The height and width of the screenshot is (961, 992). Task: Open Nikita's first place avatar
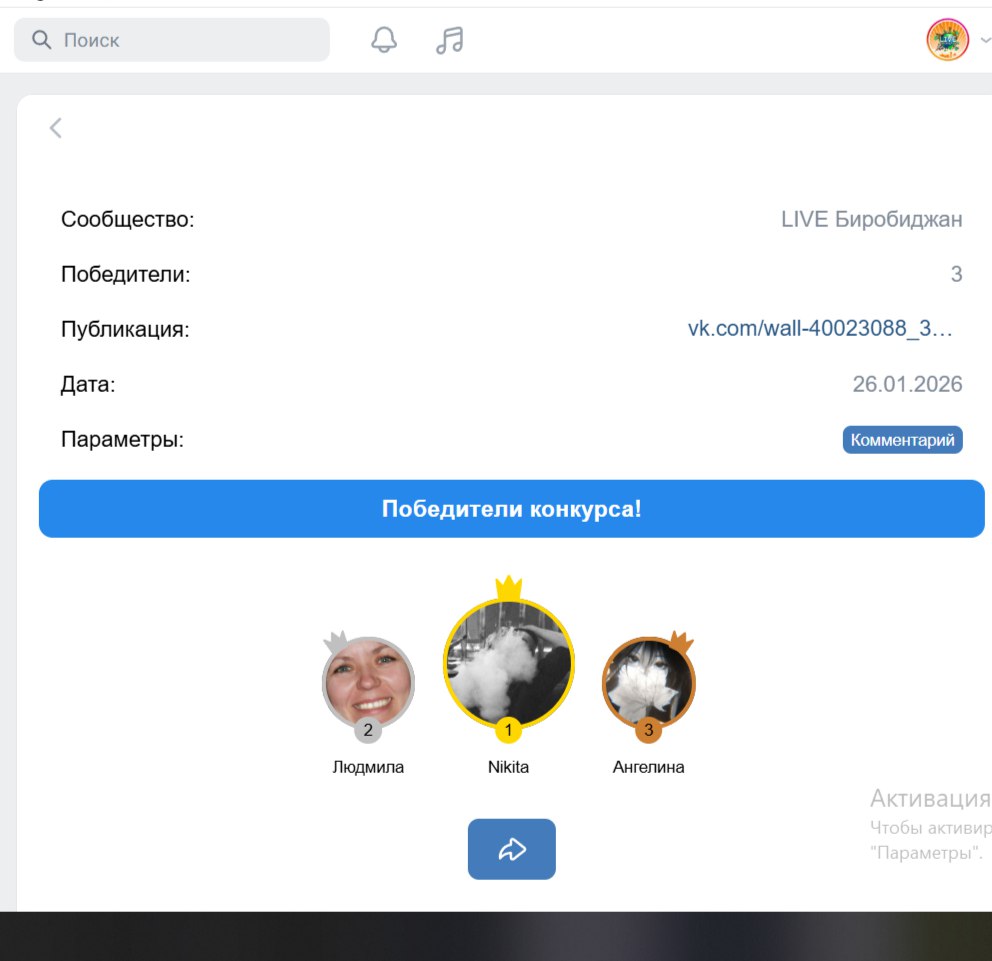click(x=508, y=663)
